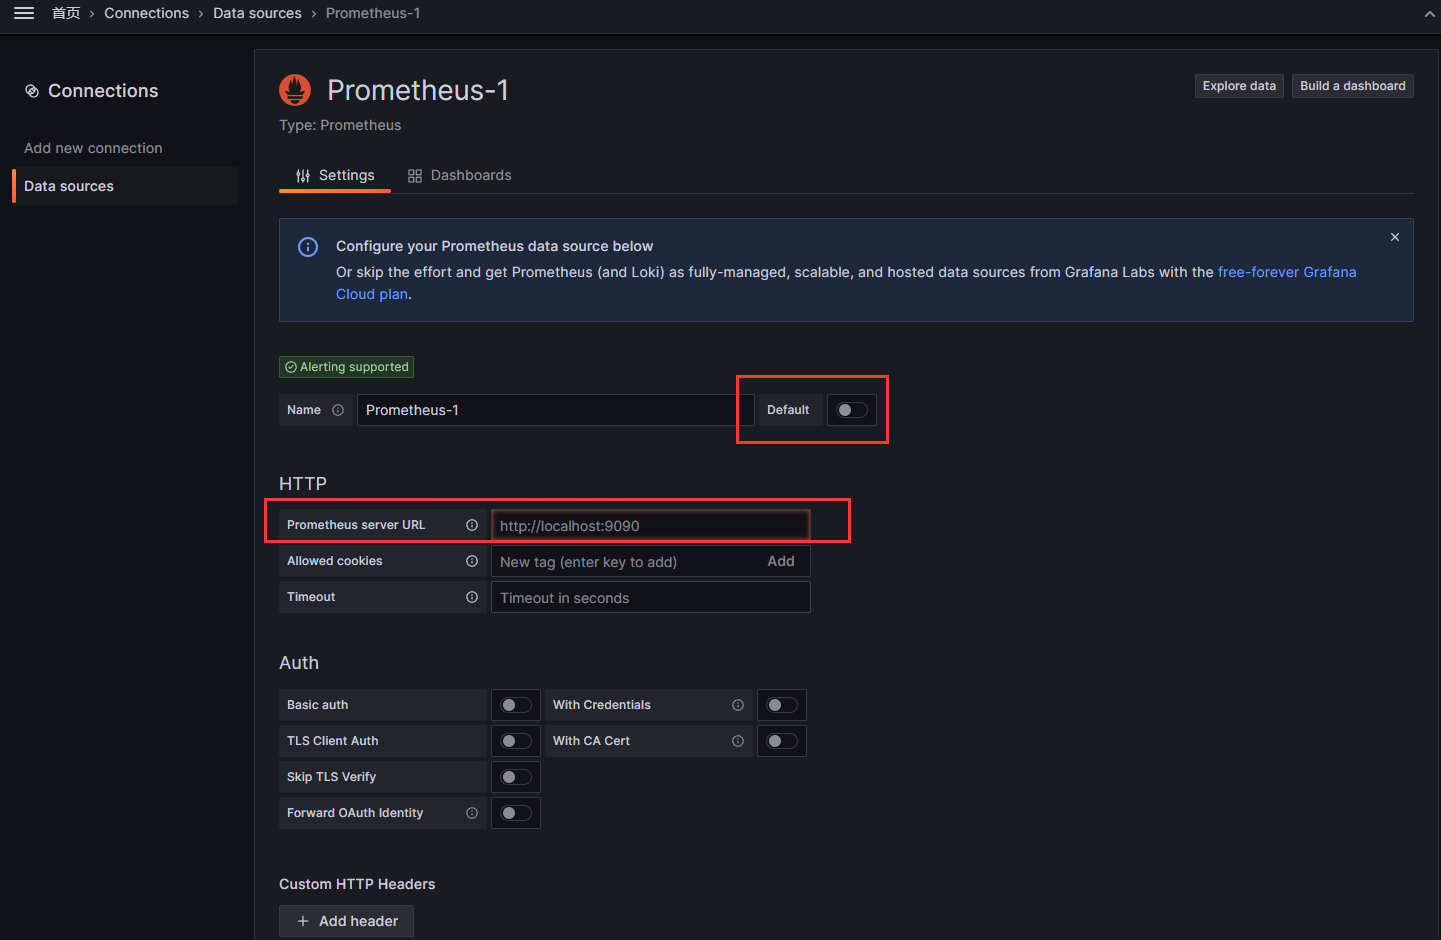The height and width of the screenshot is (940, 1441).
Task: Click the With Credentials info icon
Action: pyautogui.click(x=738, y=705)
